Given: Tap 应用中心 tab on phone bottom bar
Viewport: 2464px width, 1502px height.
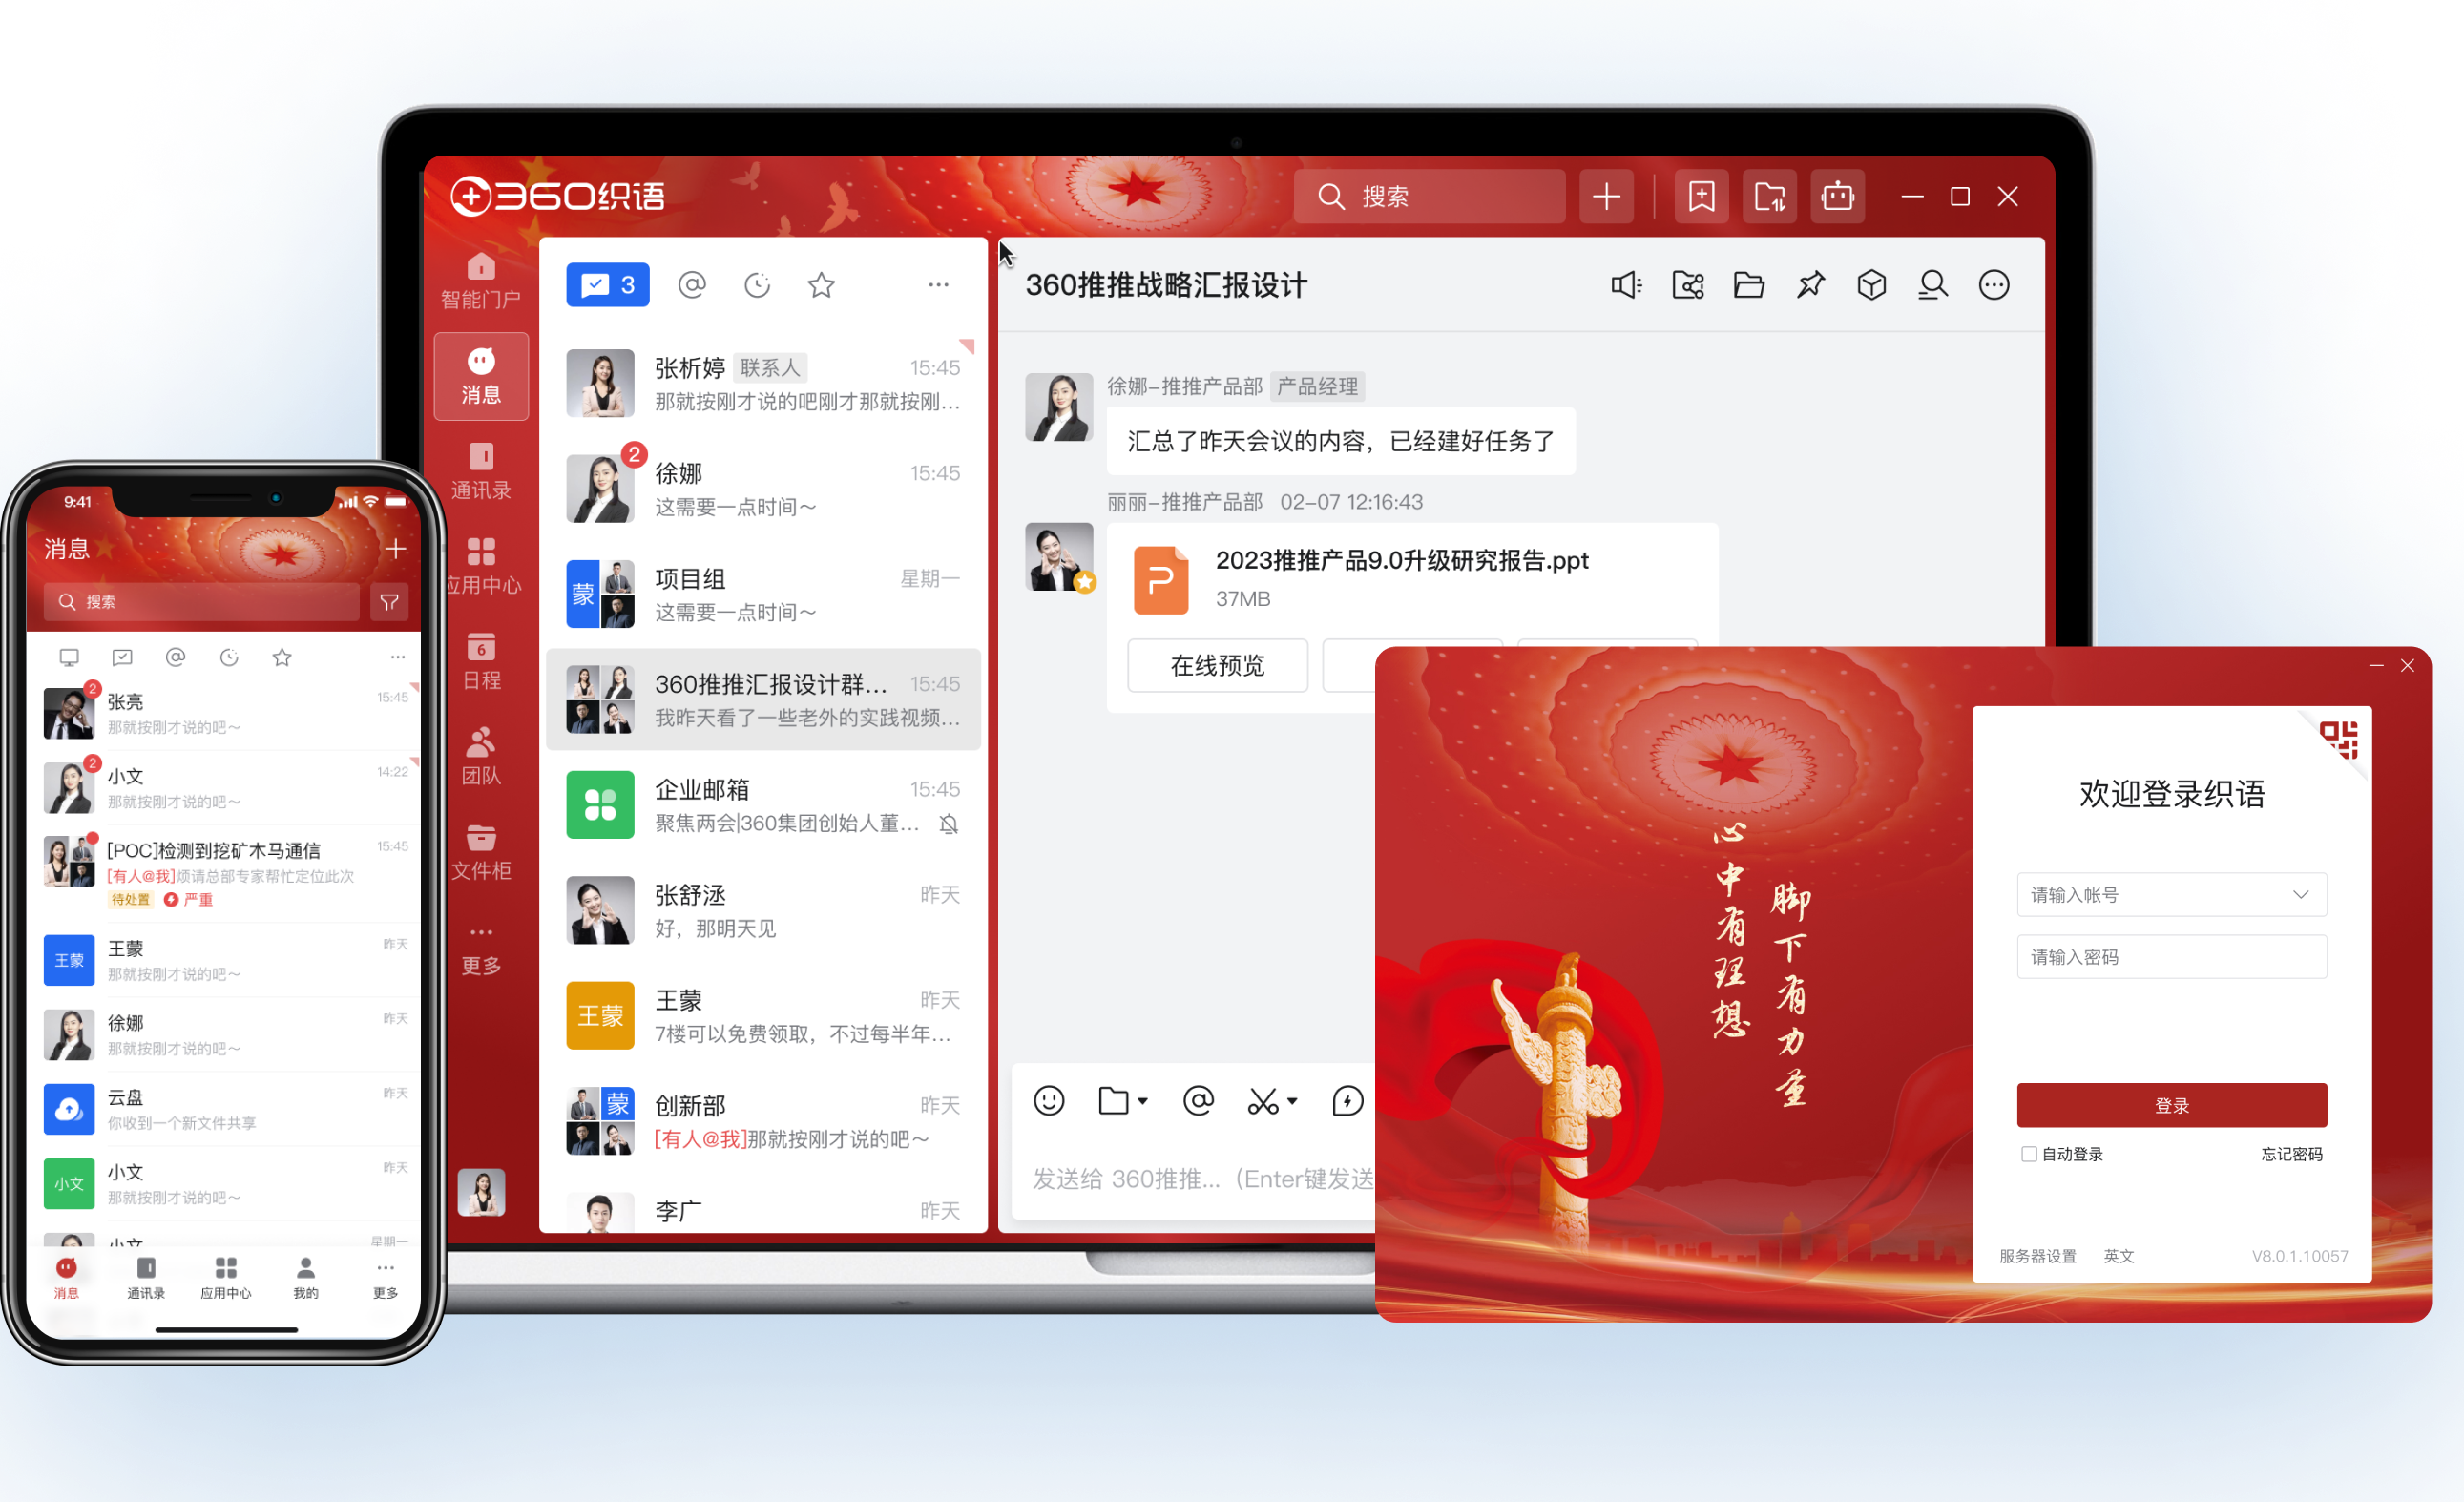Looking at the screenshot, I should [x=226, y=1277].
